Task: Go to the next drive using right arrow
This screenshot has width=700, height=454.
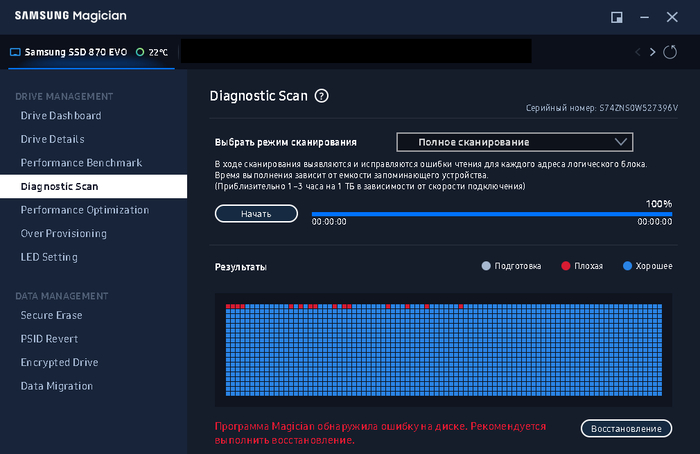Action: [653, 51]
